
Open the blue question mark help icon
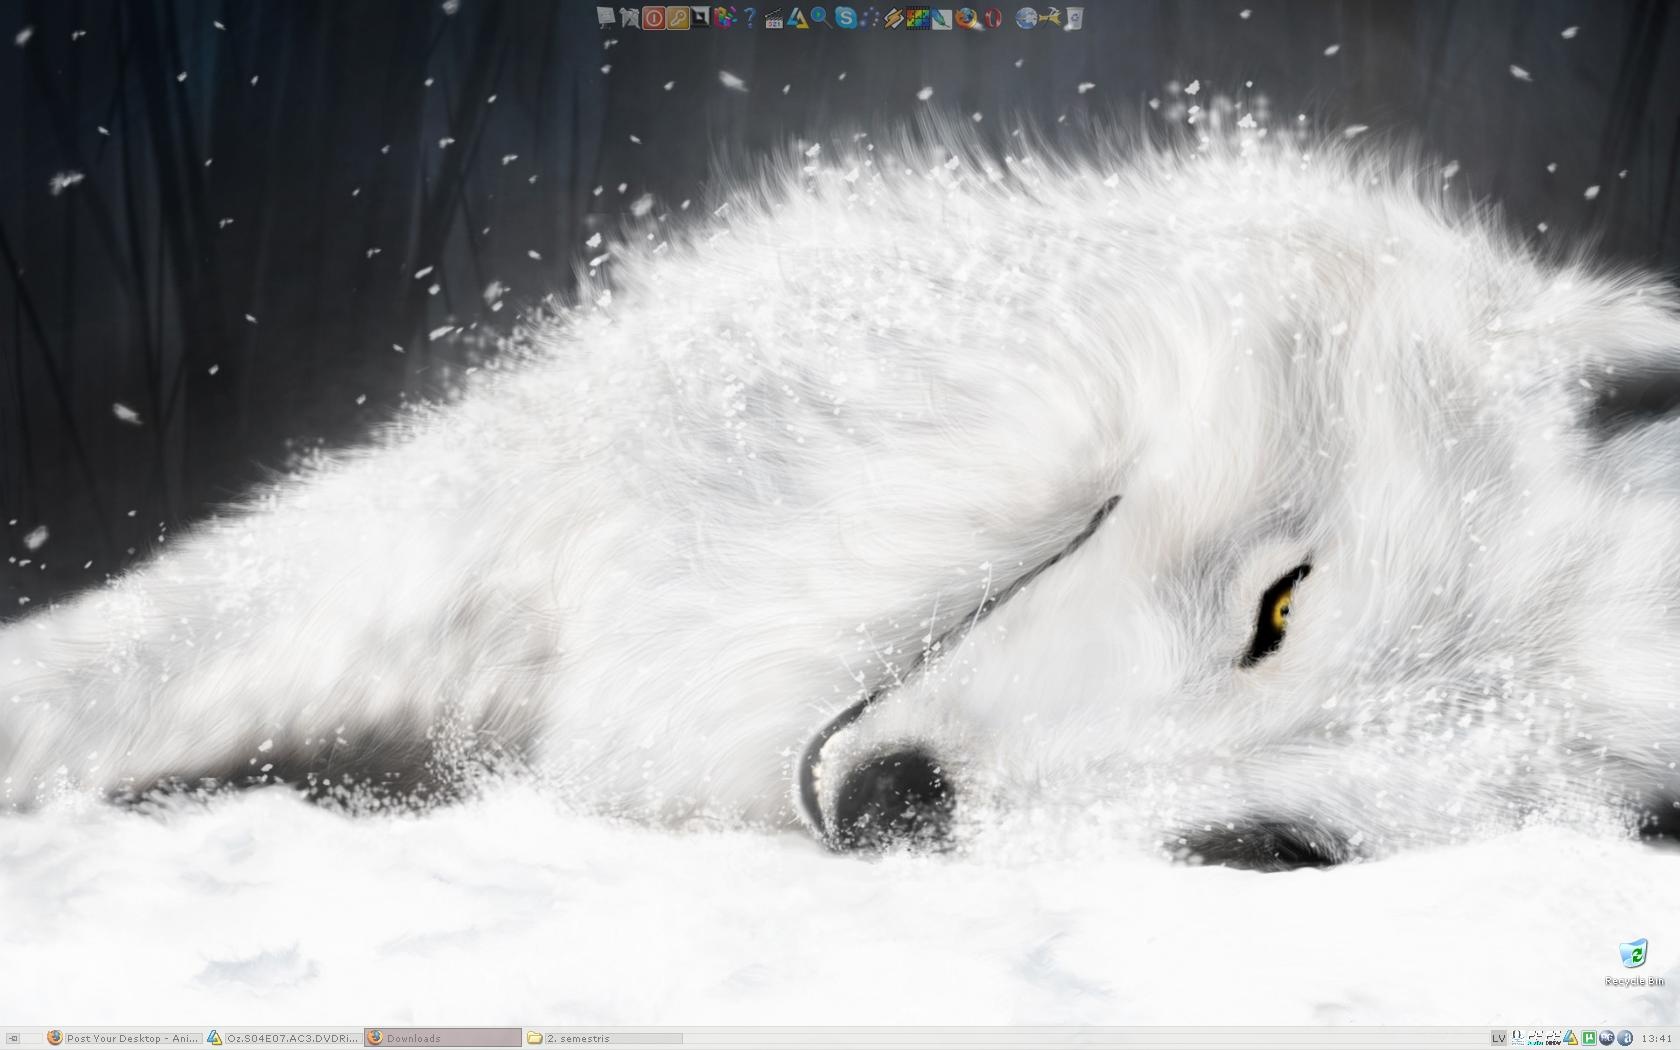pos(749,18)
